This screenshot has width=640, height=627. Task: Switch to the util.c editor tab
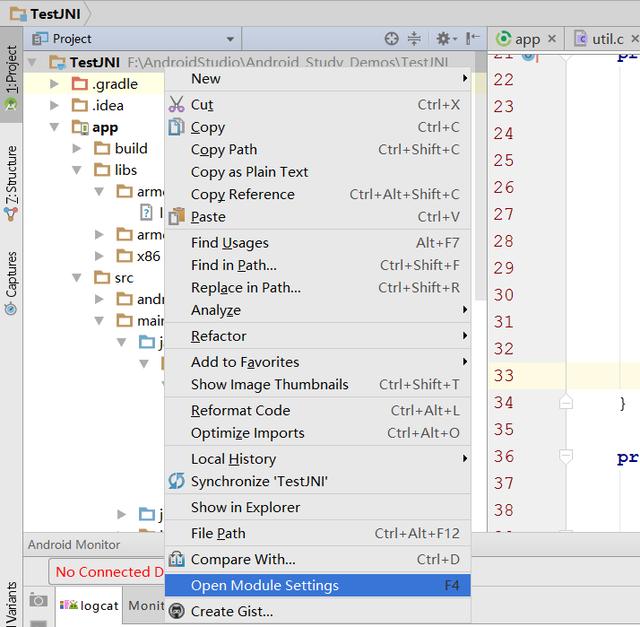(603, 39)
